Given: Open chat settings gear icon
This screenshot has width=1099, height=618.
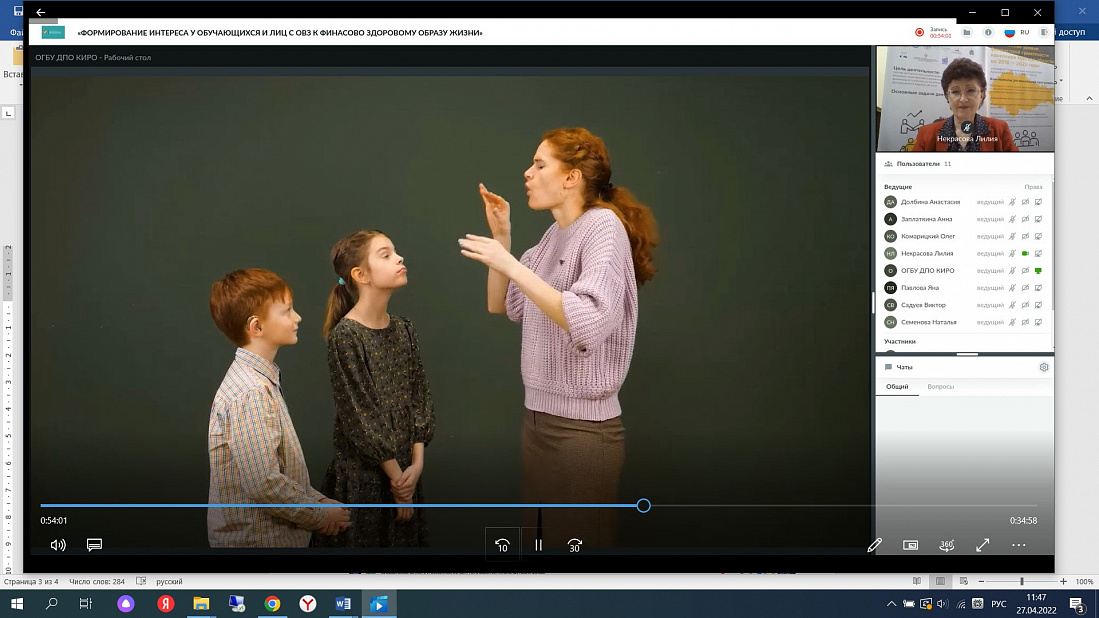Looking at the screenshot, I should (1044, 367).
